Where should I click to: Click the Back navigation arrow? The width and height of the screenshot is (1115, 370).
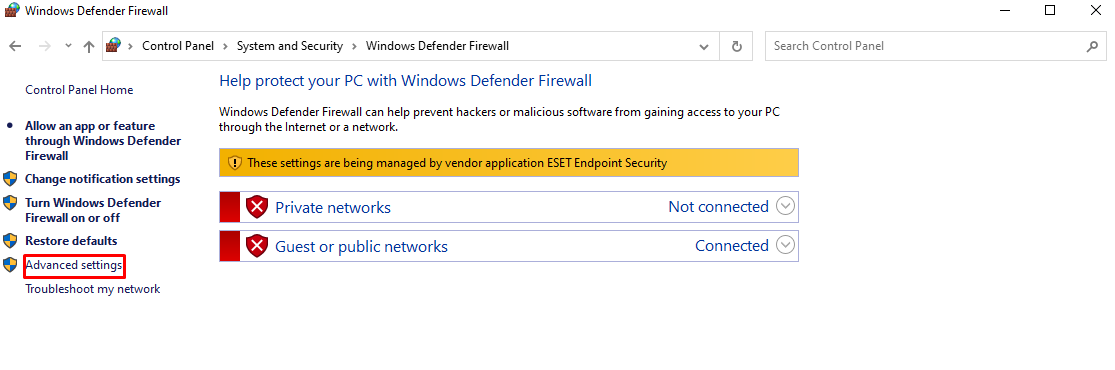click(16, 46)
